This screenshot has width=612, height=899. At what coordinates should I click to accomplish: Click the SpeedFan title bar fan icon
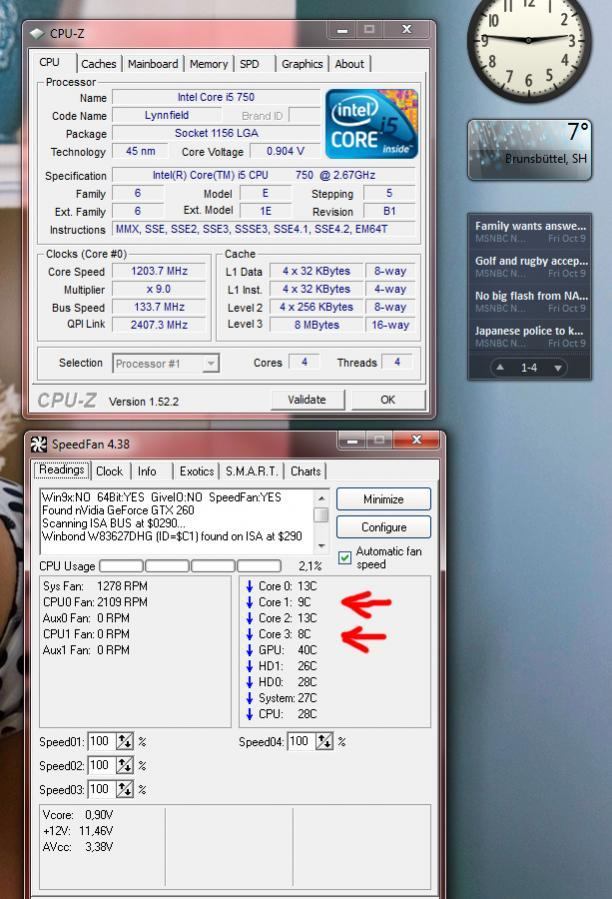tap(38, 444)
